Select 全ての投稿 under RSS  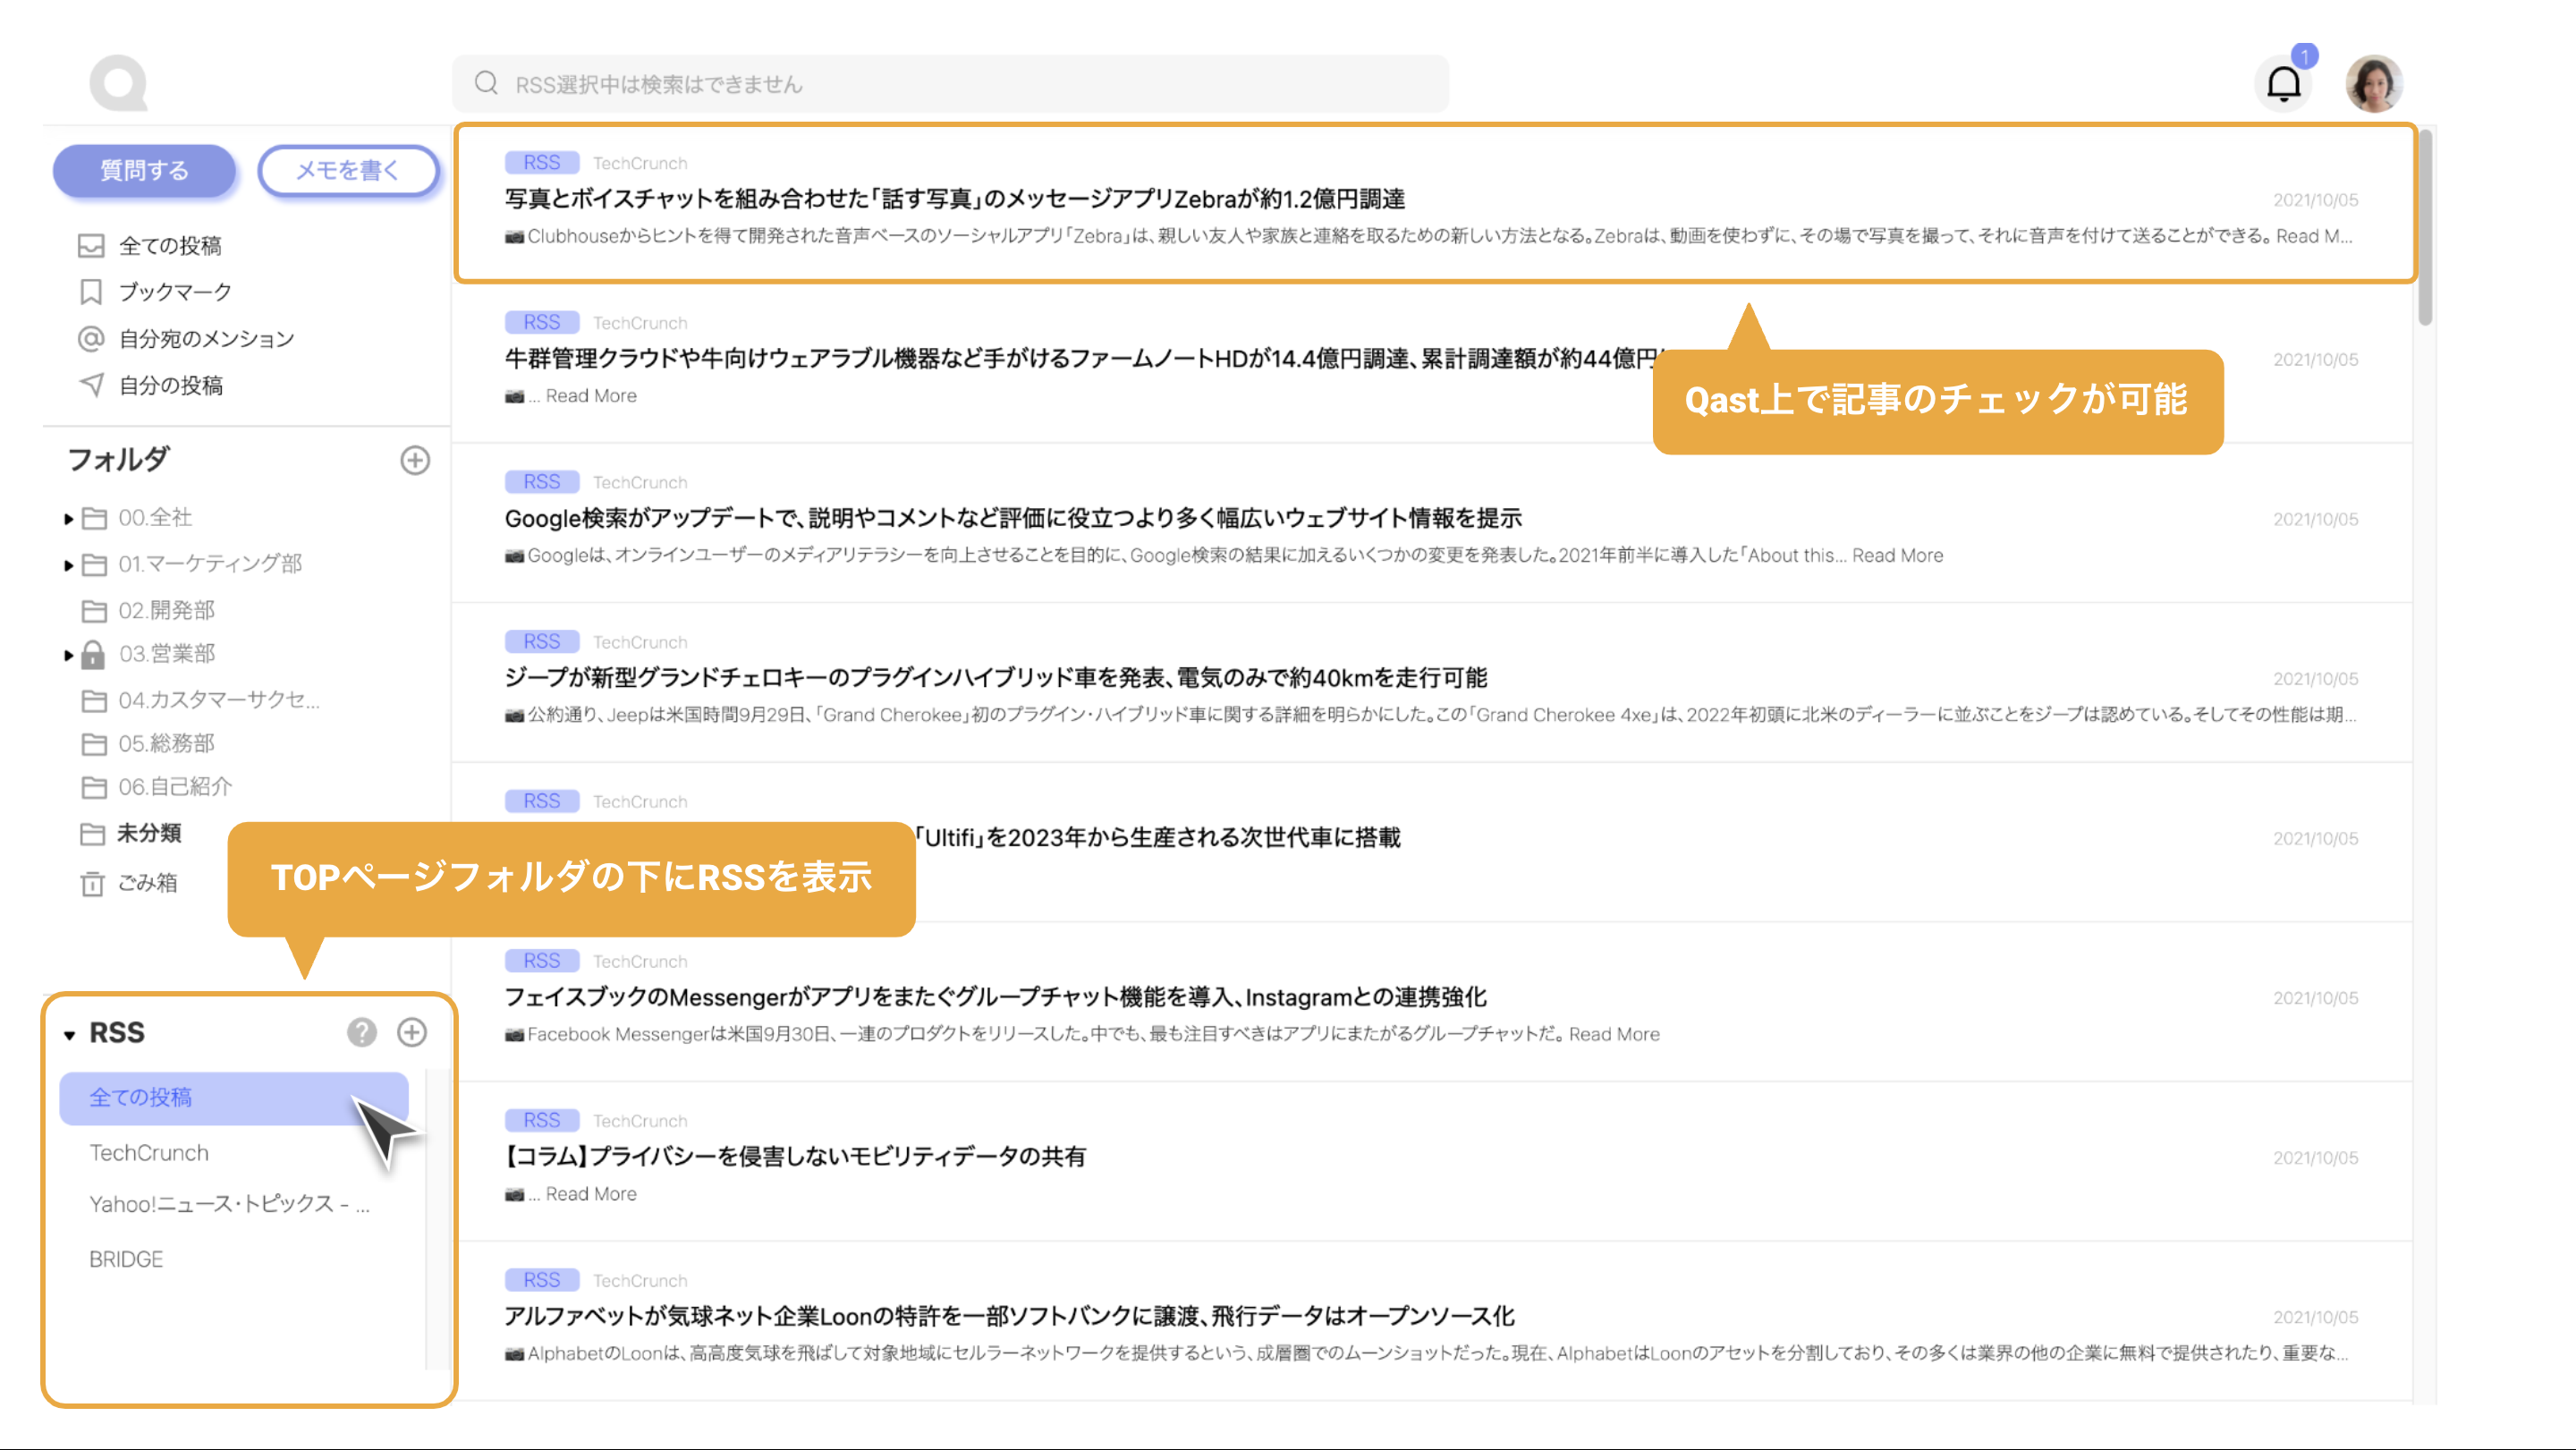(x=234, y=1098)
